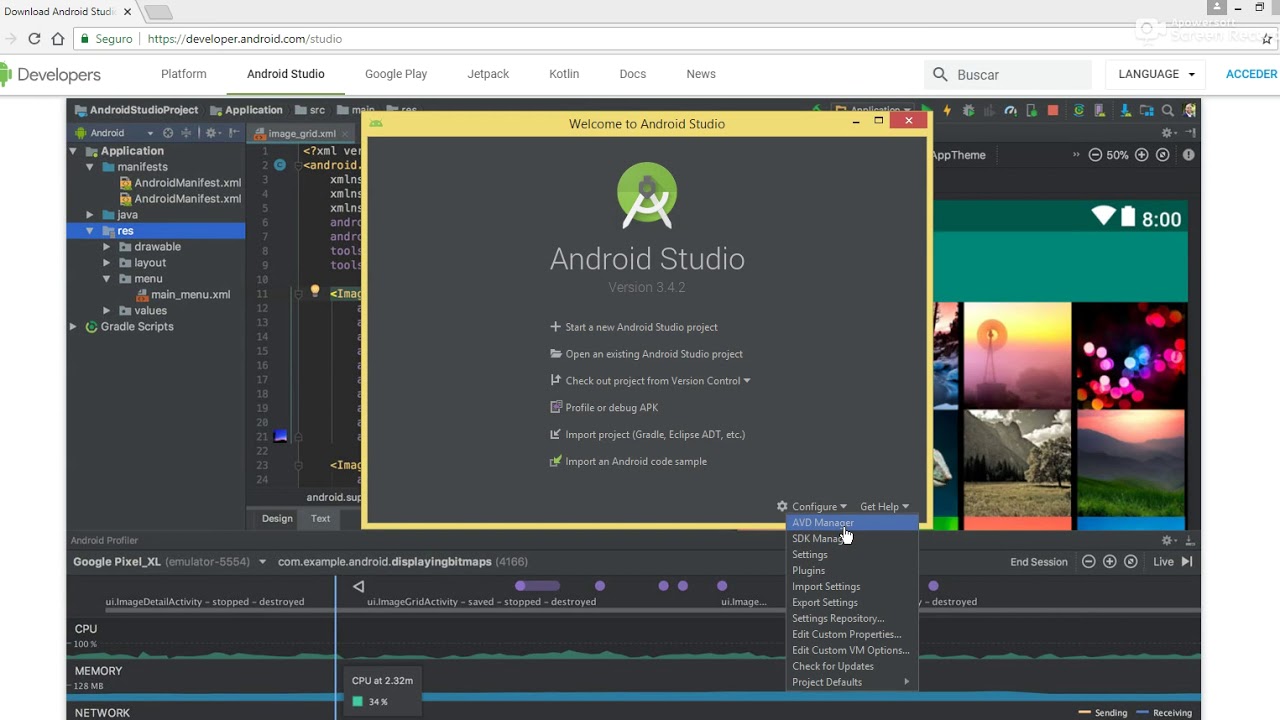Zoom out the profiler timeline
The height and width of the screenshot is (720, 1280).
point(1088,562)
